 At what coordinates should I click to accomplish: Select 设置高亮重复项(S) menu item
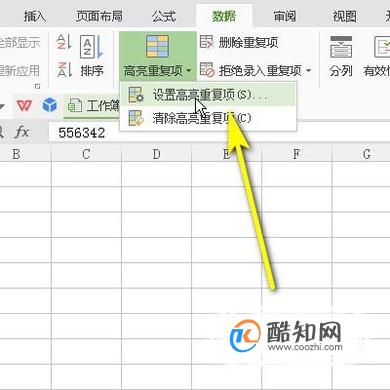click(x=208, y=95)
